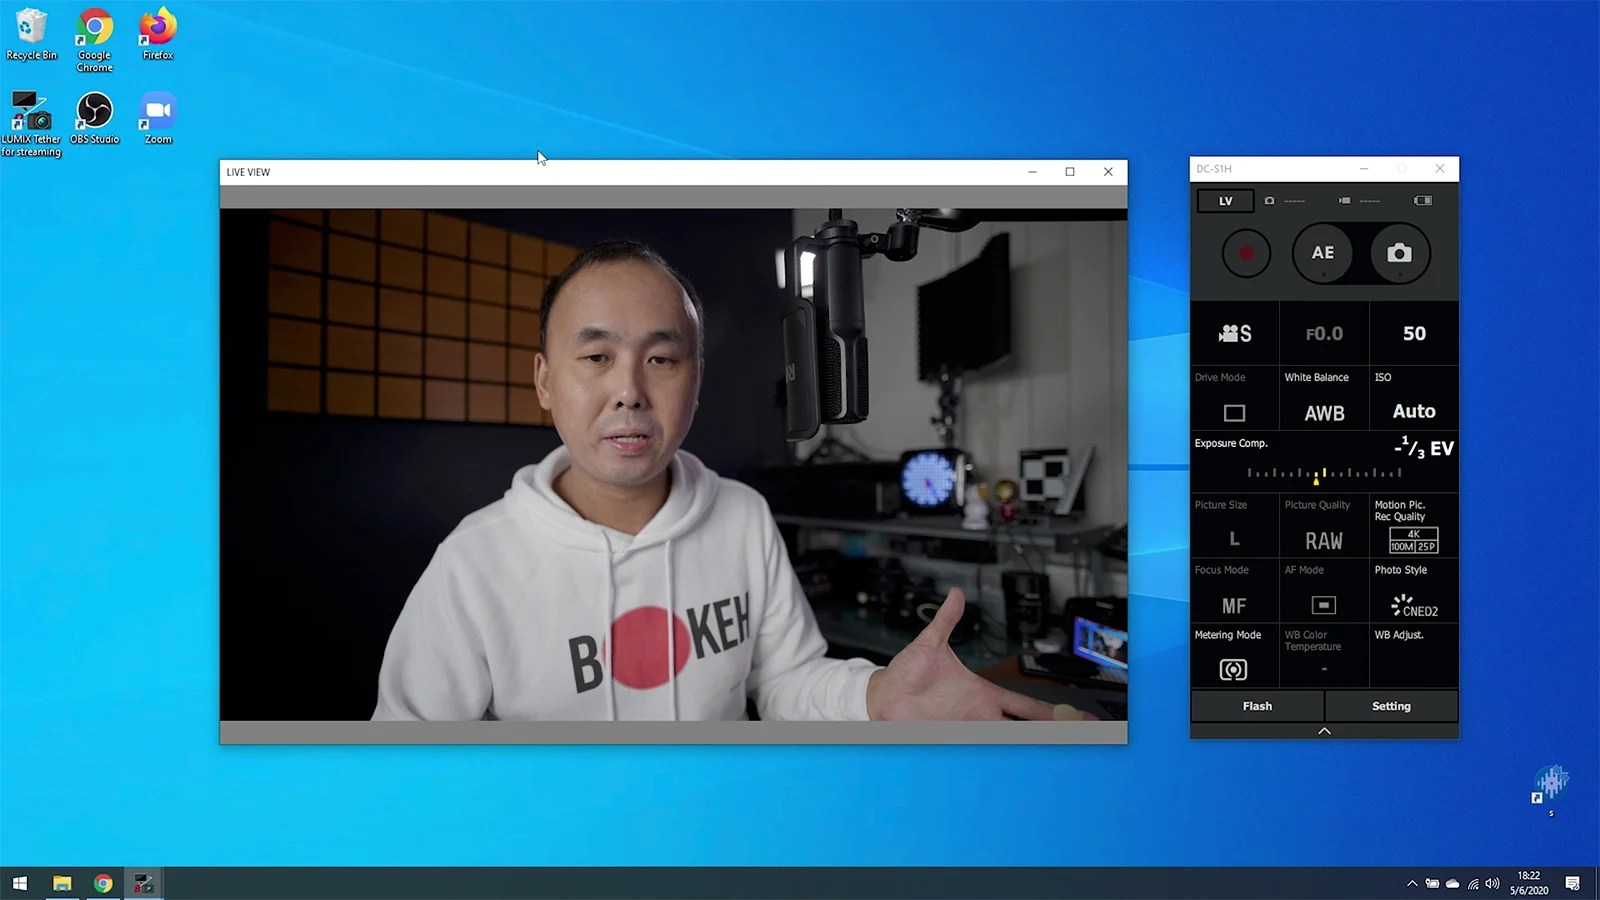The width and height of the screenshot is (1600, 900).
Task: Click RAW Picture Quality setting
Action: pyautogui.click(x=1322, y=540)
